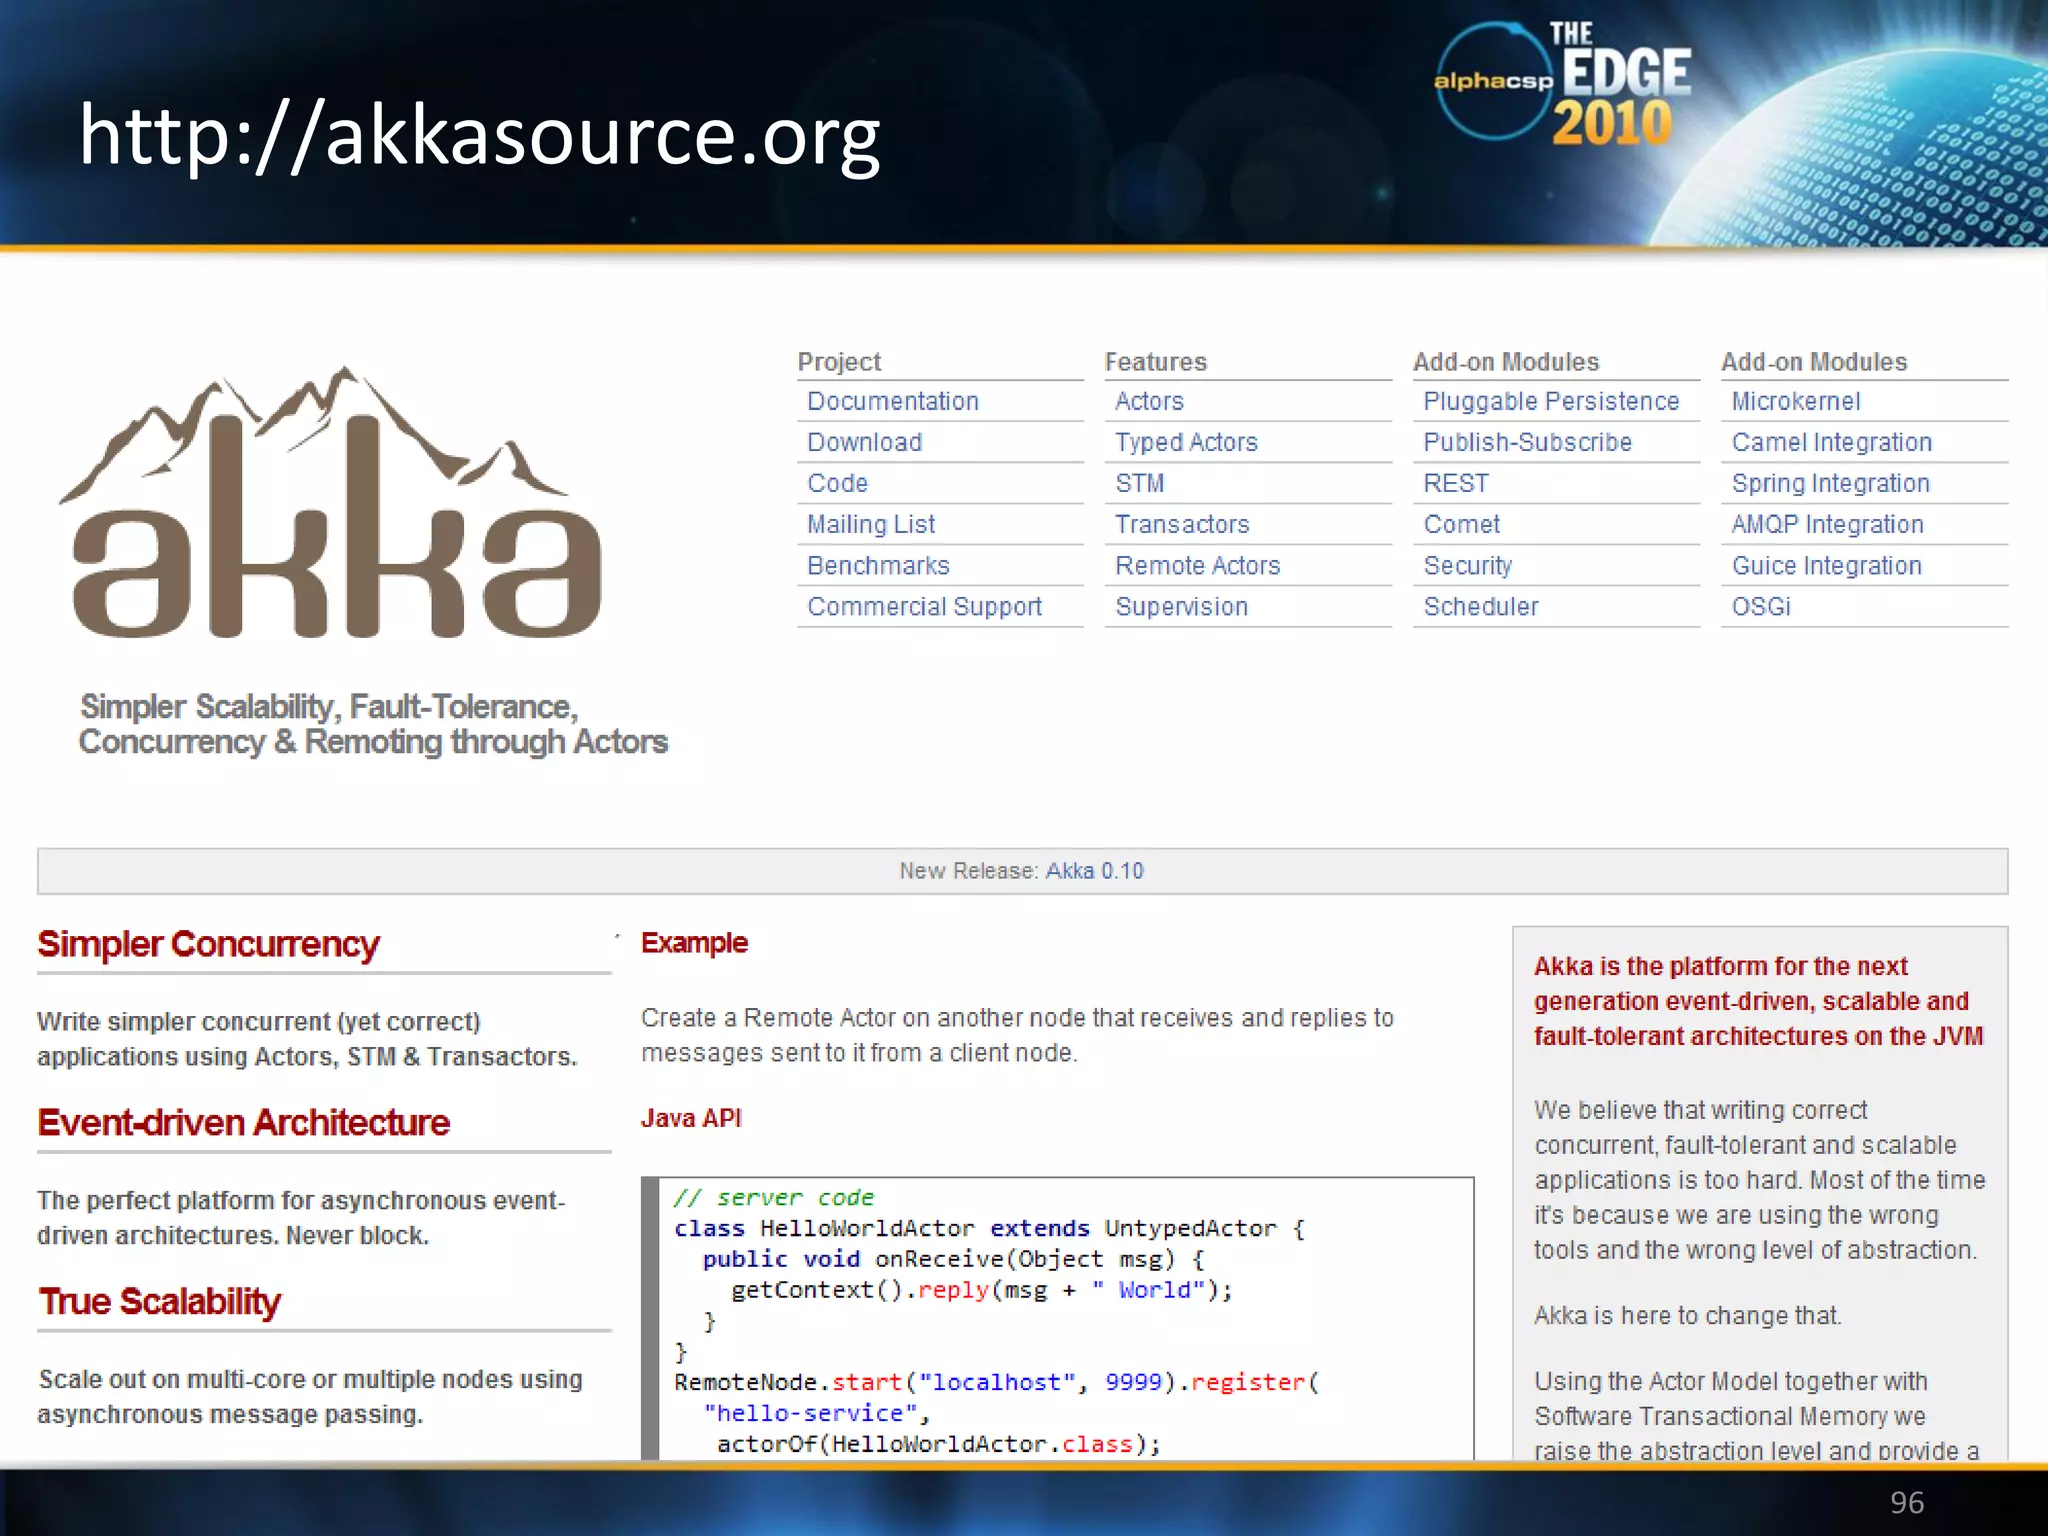
Task: Click the alphacsp The Edge 2010 logo
Action: 1562,84
